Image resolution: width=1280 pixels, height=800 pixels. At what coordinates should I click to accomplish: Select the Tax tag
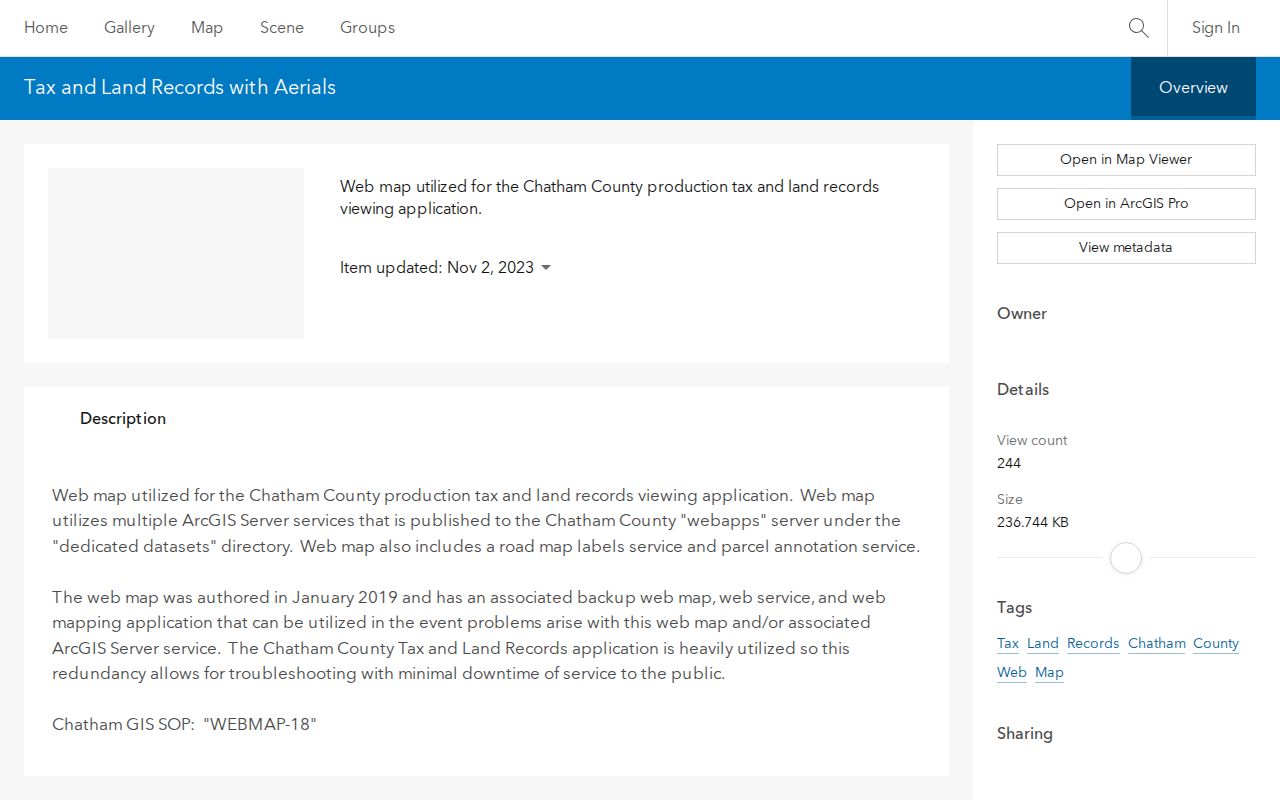pyautogui.click(x=1008, y=644)
